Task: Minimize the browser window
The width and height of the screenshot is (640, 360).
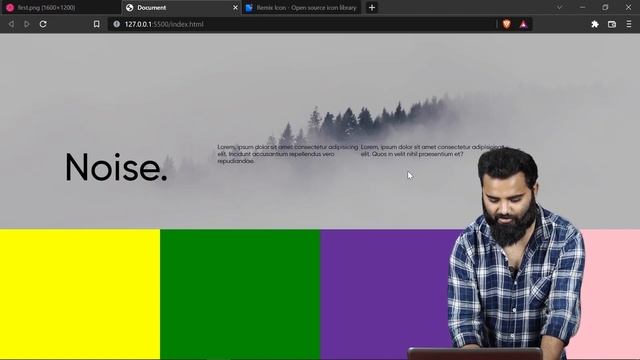Action: 582,7
